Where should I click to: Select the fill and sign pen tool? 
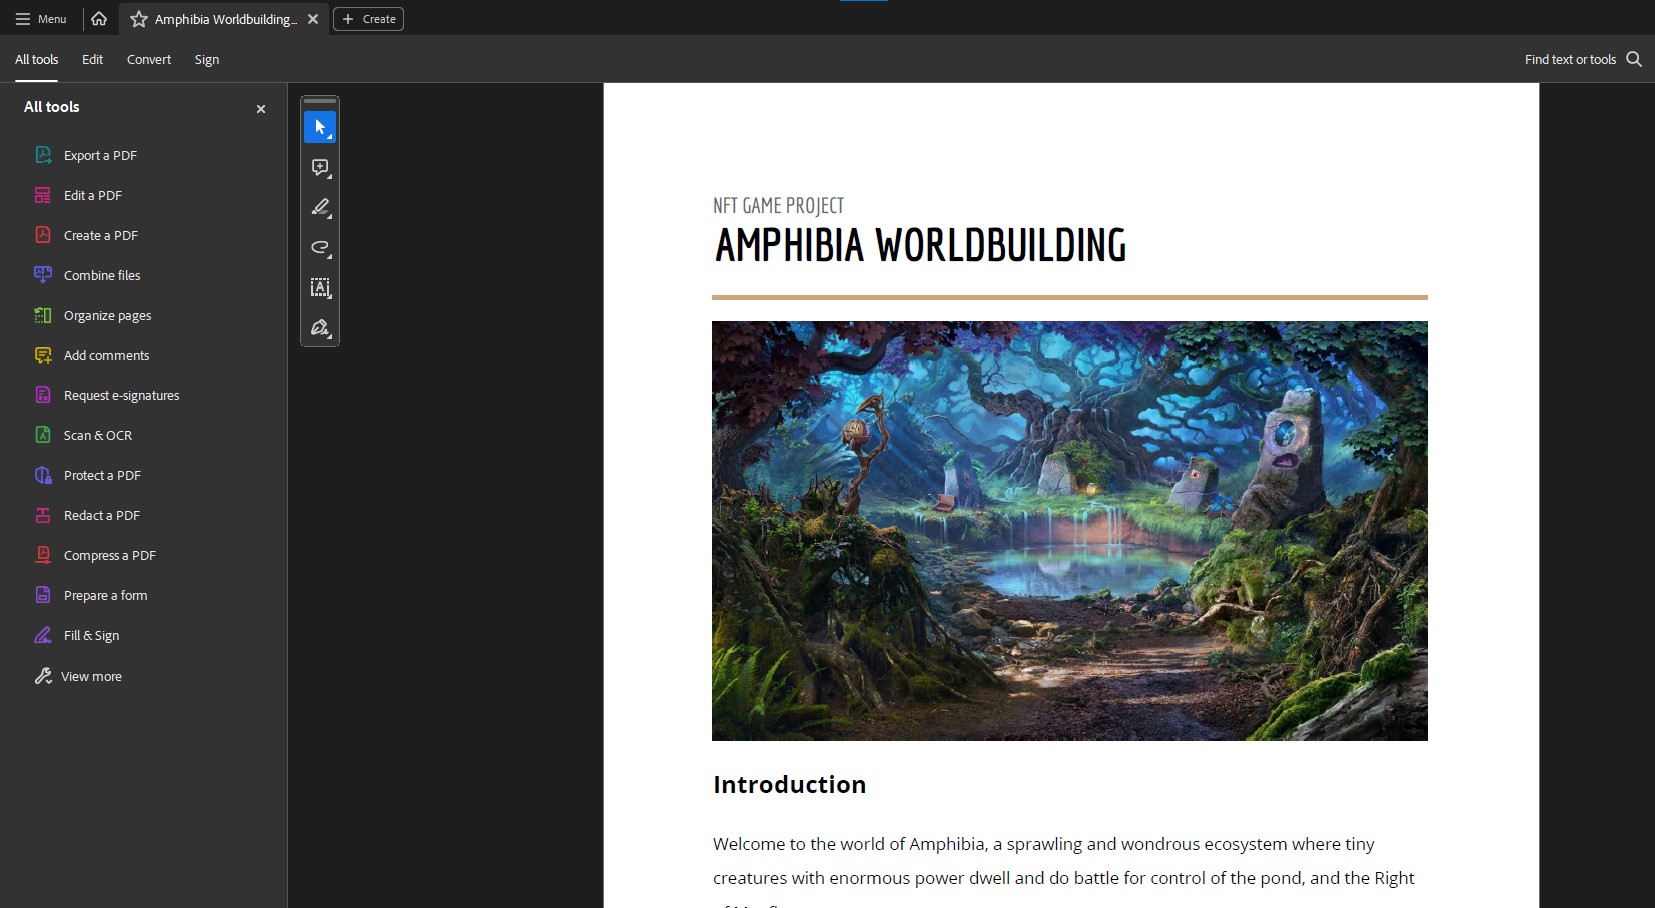(320, 328)
